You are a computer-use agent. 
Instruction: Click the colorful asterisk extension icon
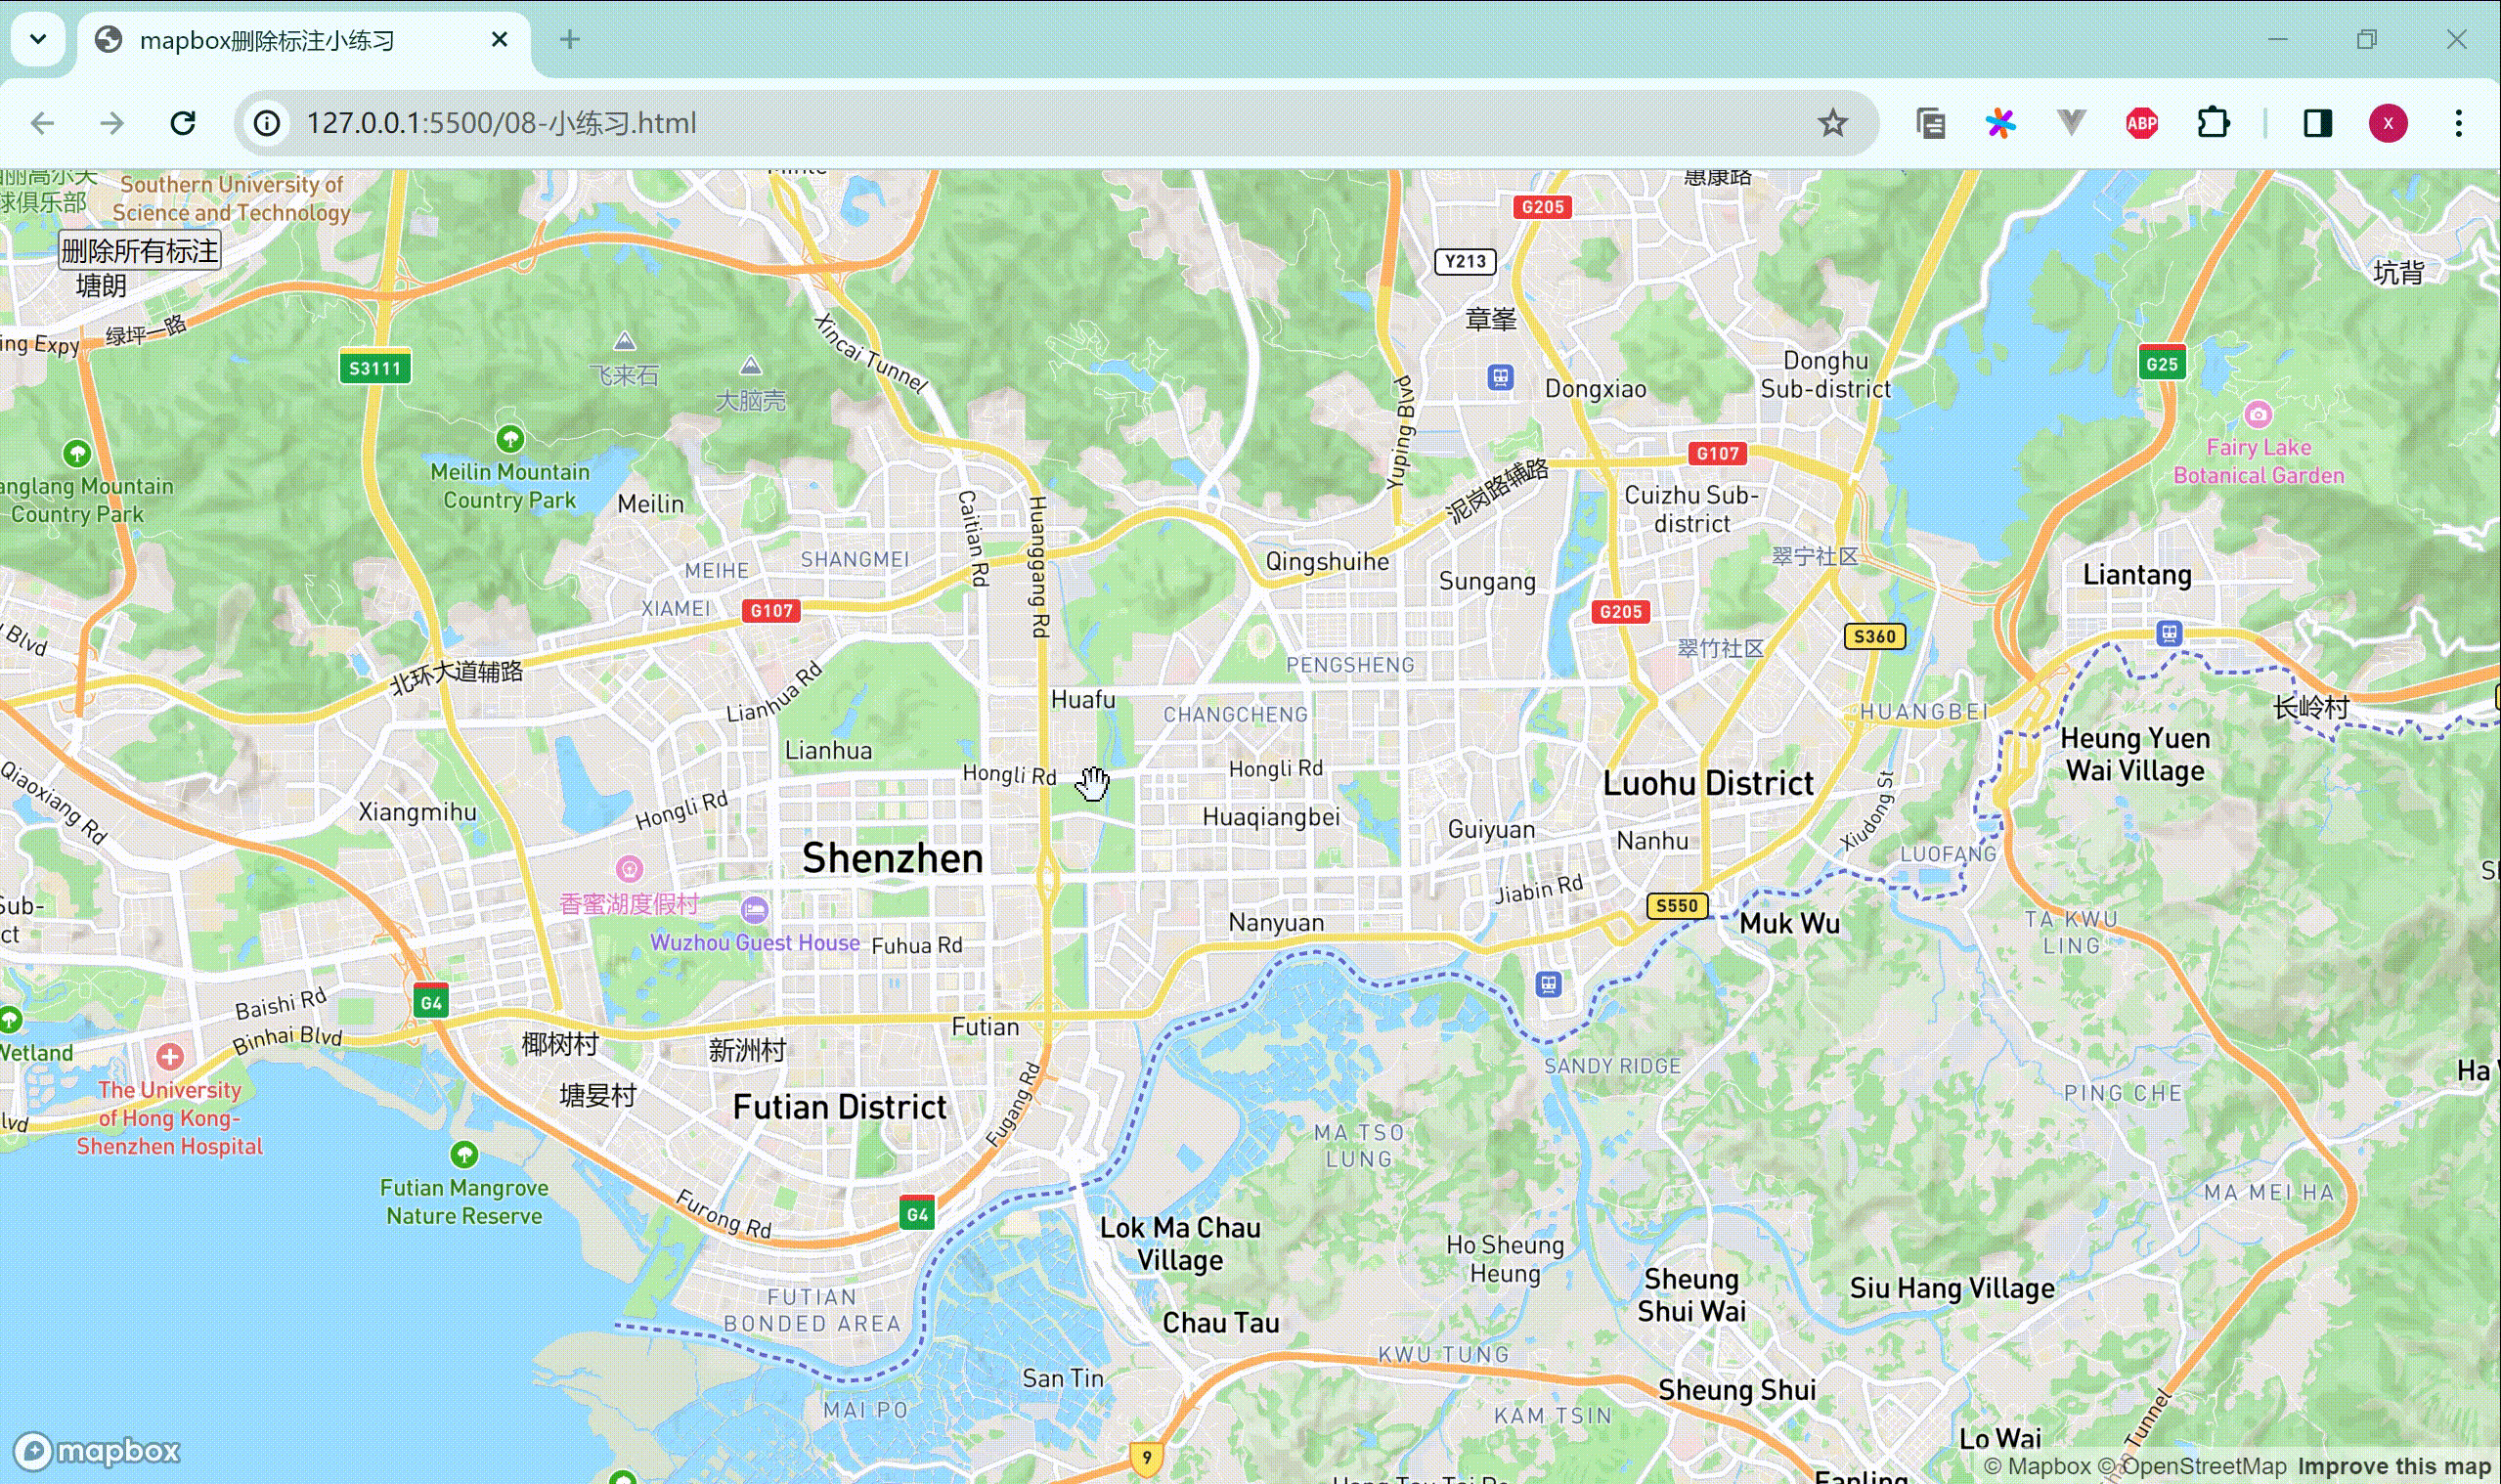tap(1999, 123)
